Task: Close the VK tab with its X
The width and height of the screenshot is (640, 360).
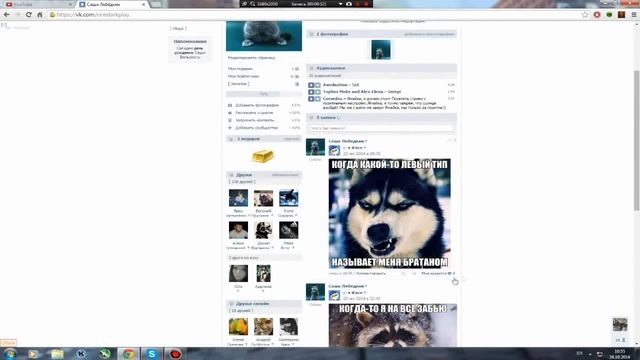Action: pos(144,4)
